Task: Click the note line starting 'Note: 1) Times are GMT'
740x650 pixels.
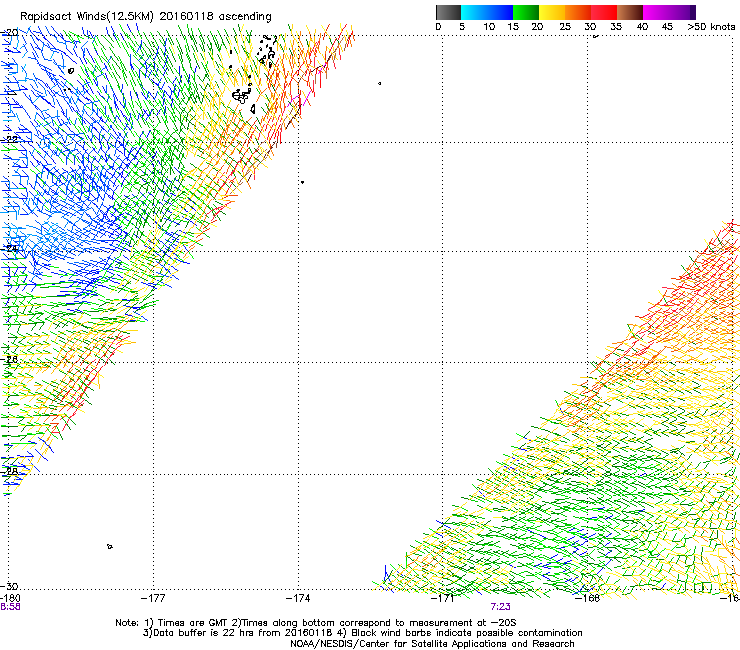Action: coord(315,623)
